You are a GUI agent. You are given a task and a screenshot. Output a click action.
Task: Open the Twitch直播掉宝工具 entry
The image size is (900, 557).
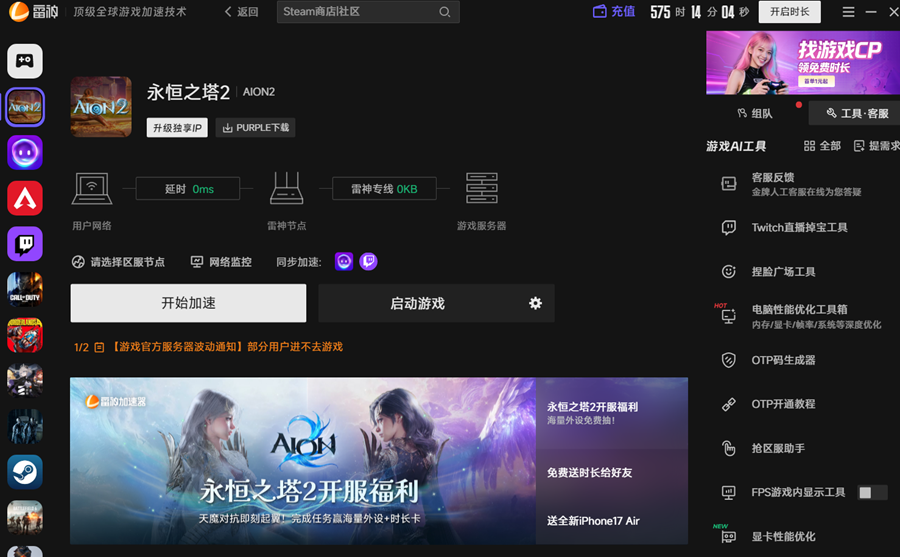(x=799, y=228)
